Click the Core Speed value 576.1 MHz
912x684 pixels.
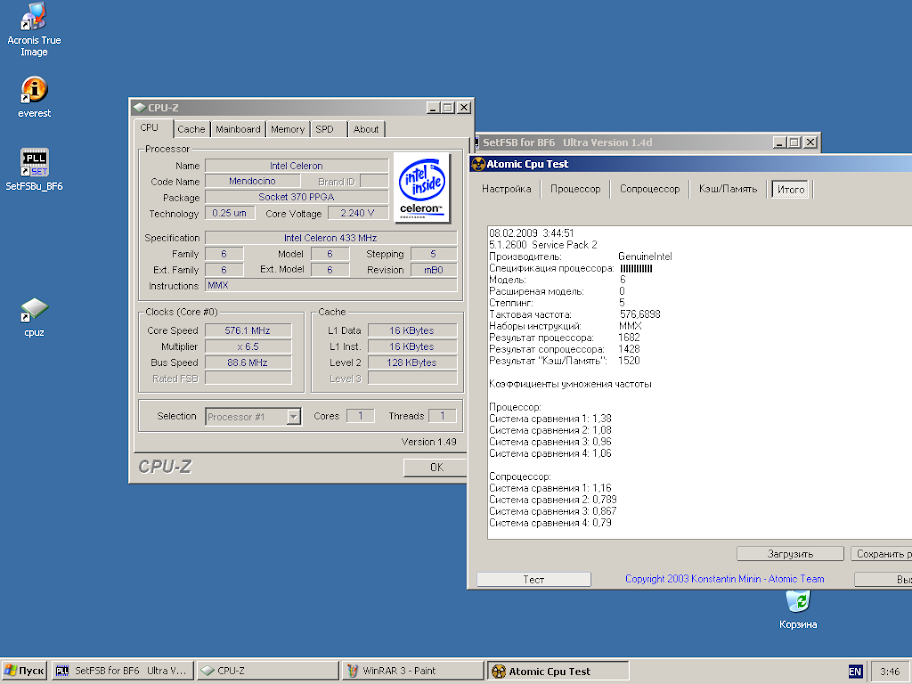tap(248, 330)
